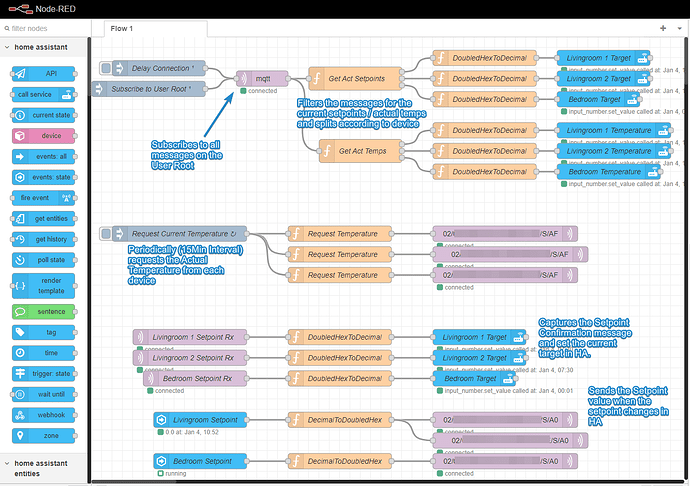The height and width of the screenshot is (486, 690).
Task: Trigger the Delay Connection inject button
Action: 107,68
